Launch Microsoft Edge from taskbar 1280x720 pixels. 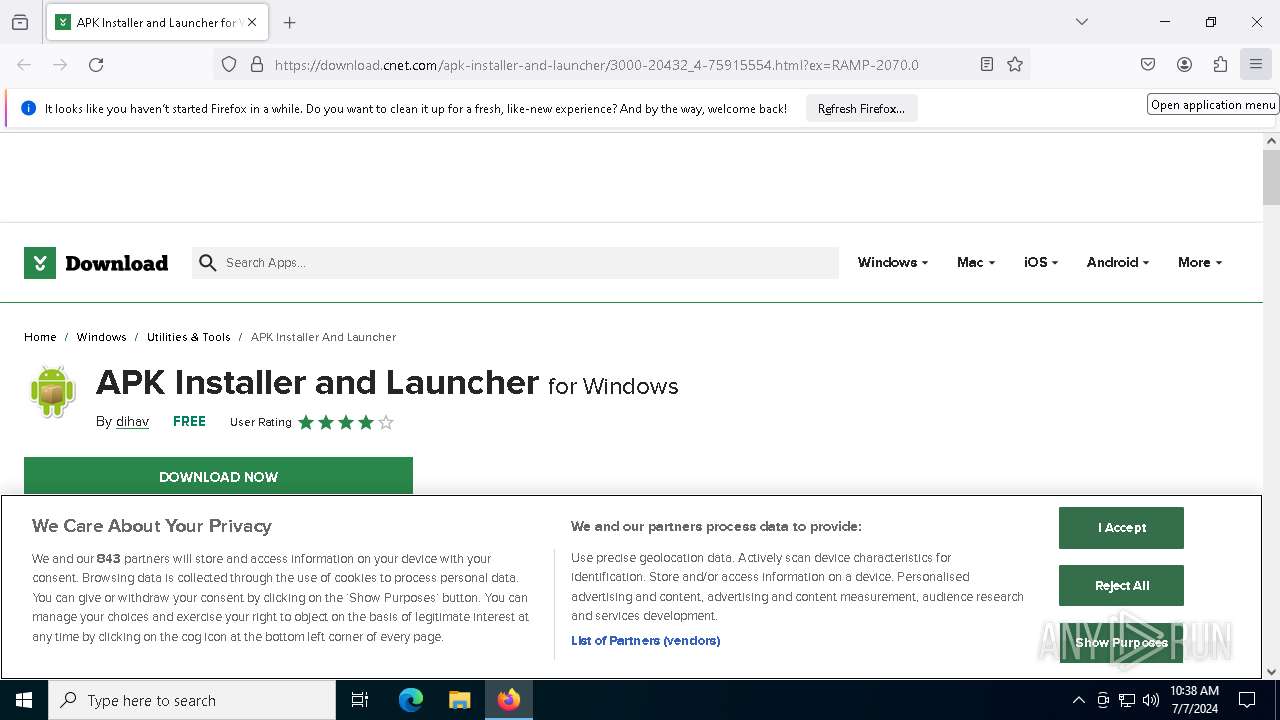[411, 700]
